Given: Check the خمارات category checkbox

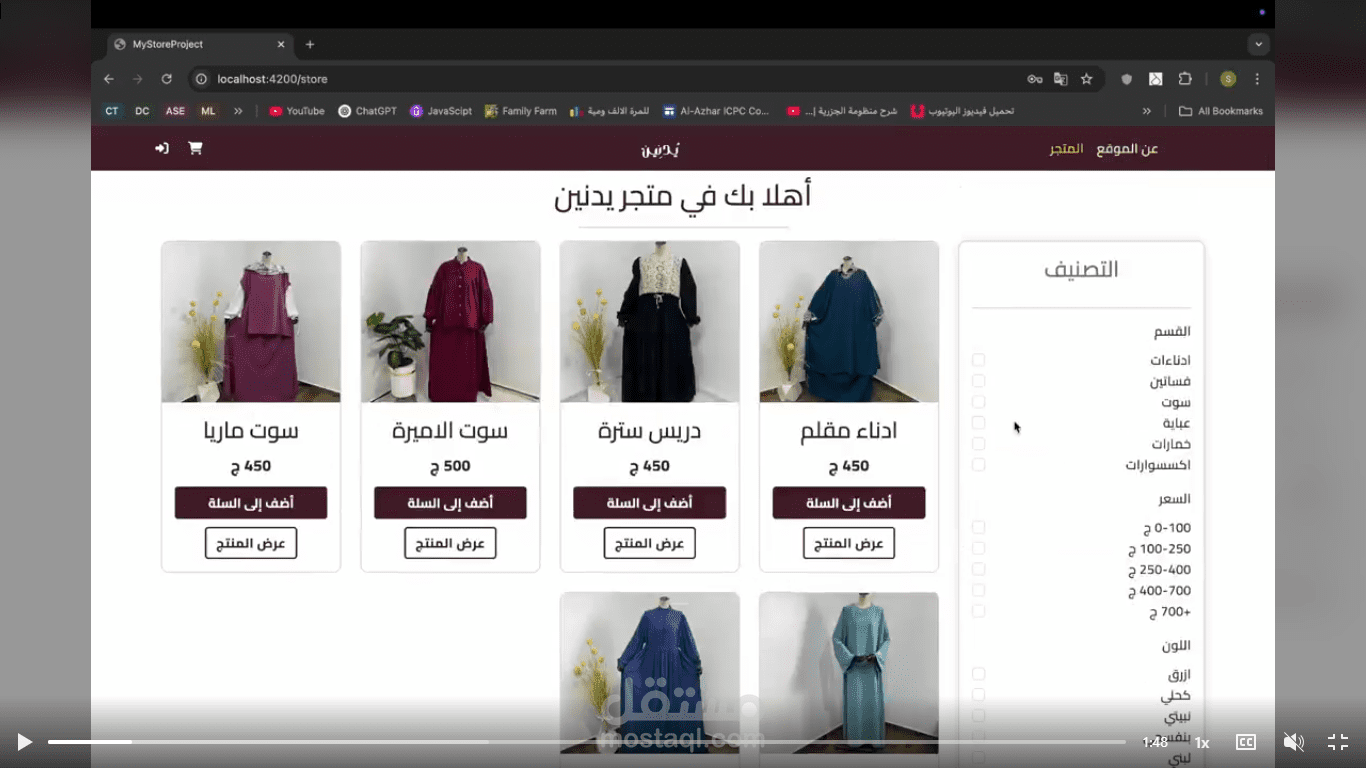Looking at the screenshot, I should [979, 444].
